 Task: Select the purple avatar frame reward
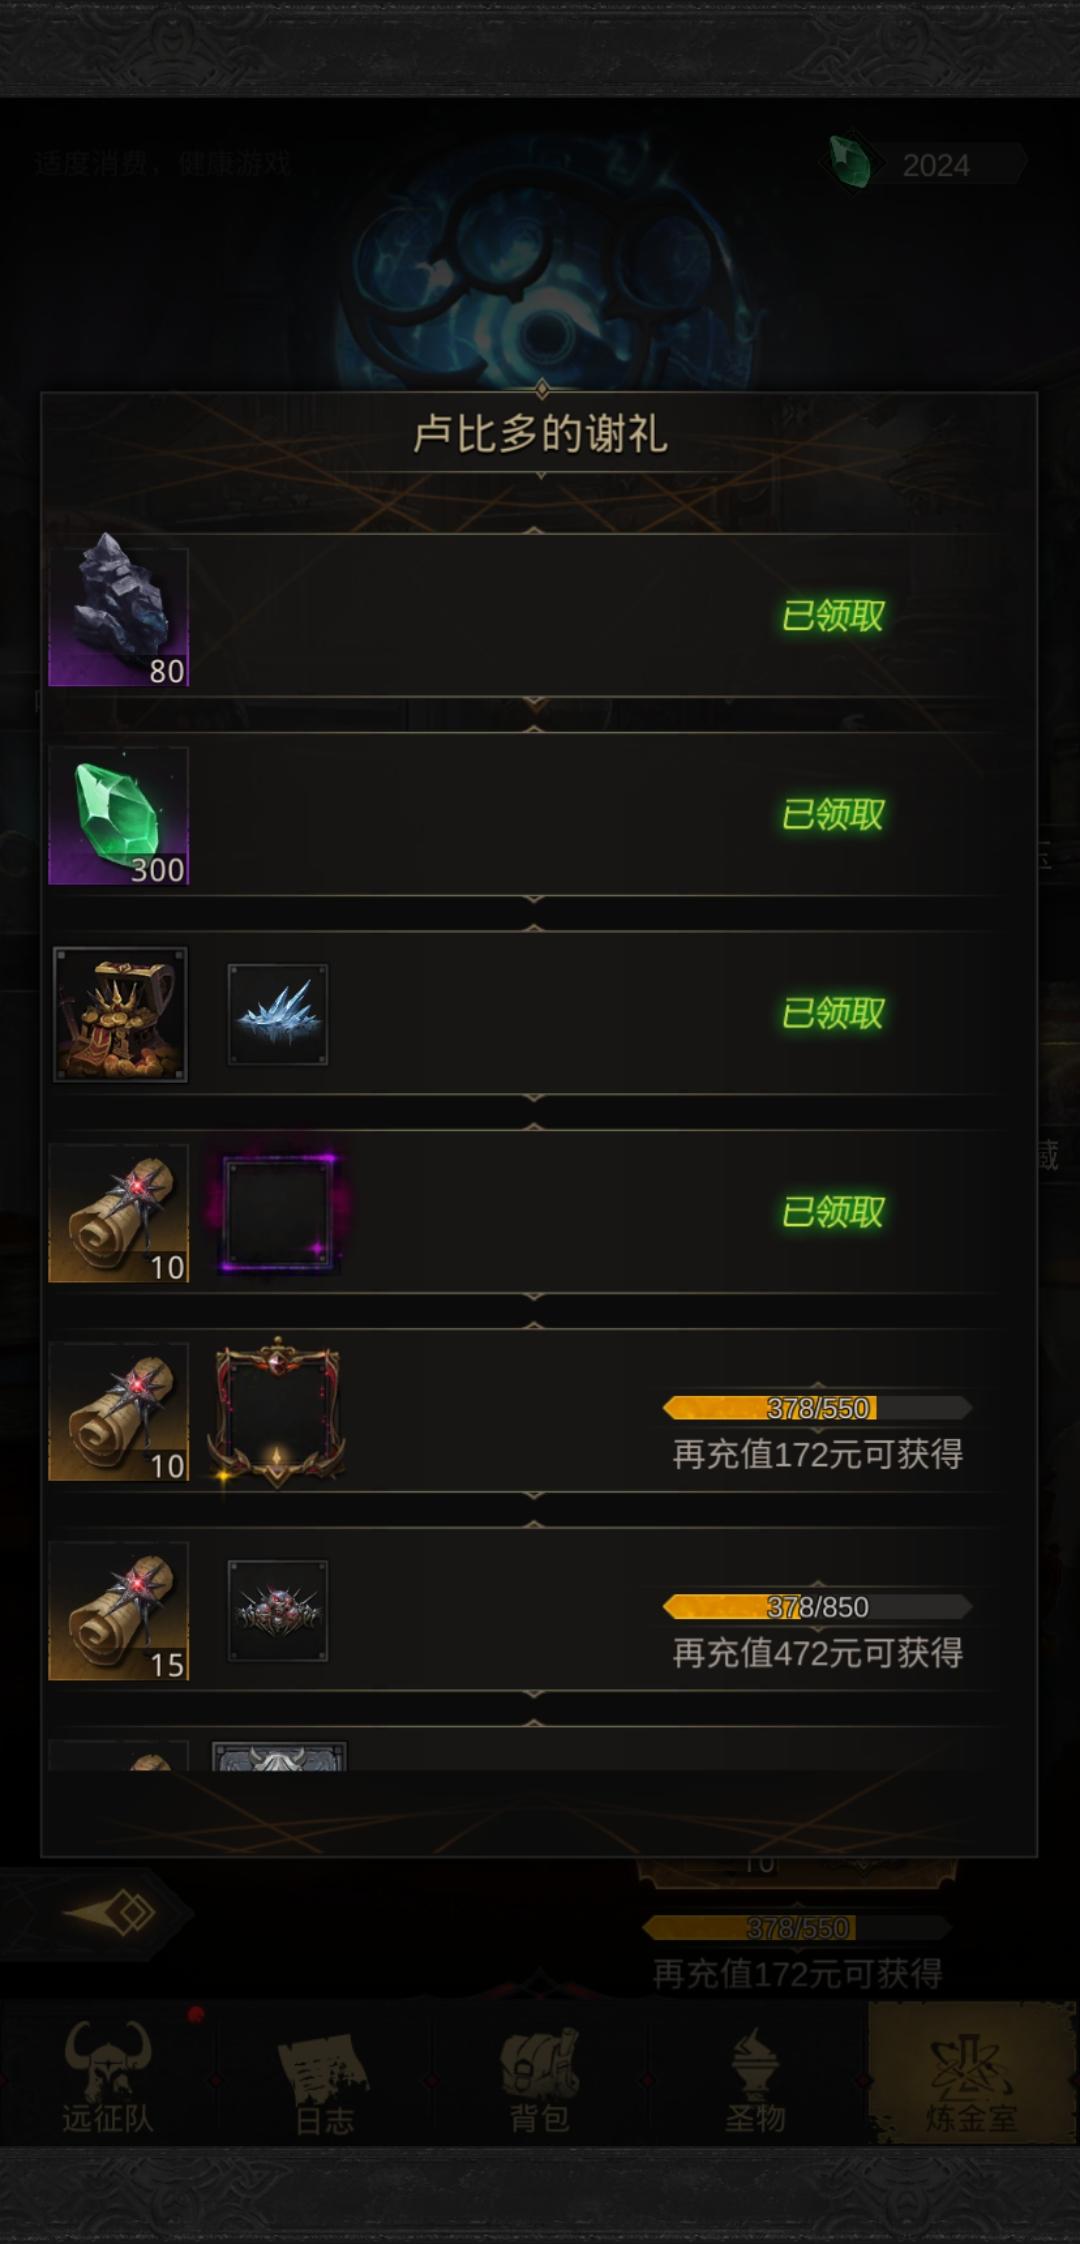tap(279, 1212)
